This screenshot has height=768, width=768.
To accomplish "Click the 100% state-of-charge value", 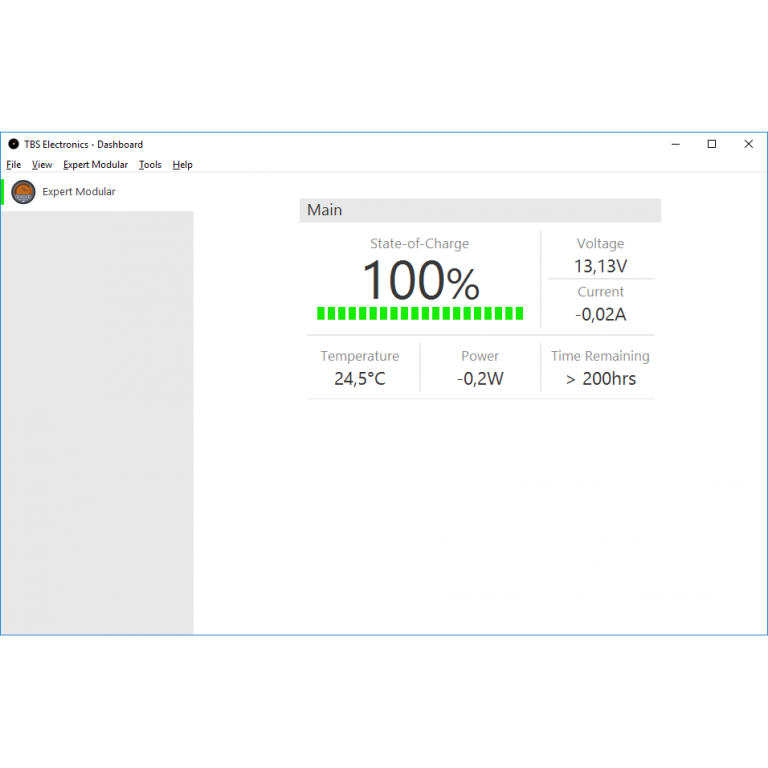I will coord(420,281).
